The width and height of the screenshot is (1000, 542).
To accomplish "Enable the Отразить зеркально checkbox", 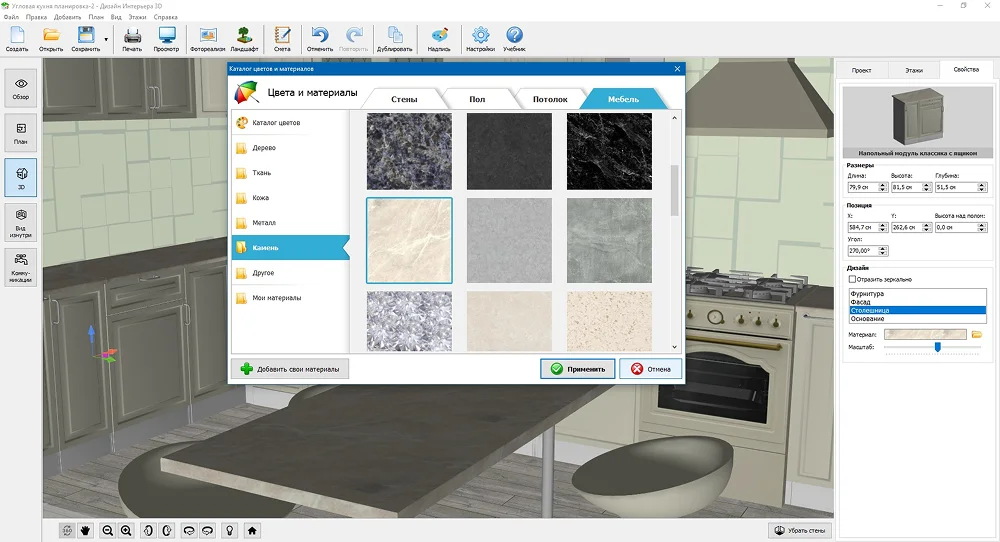I will pyautogui.click(x=852, y=279).
